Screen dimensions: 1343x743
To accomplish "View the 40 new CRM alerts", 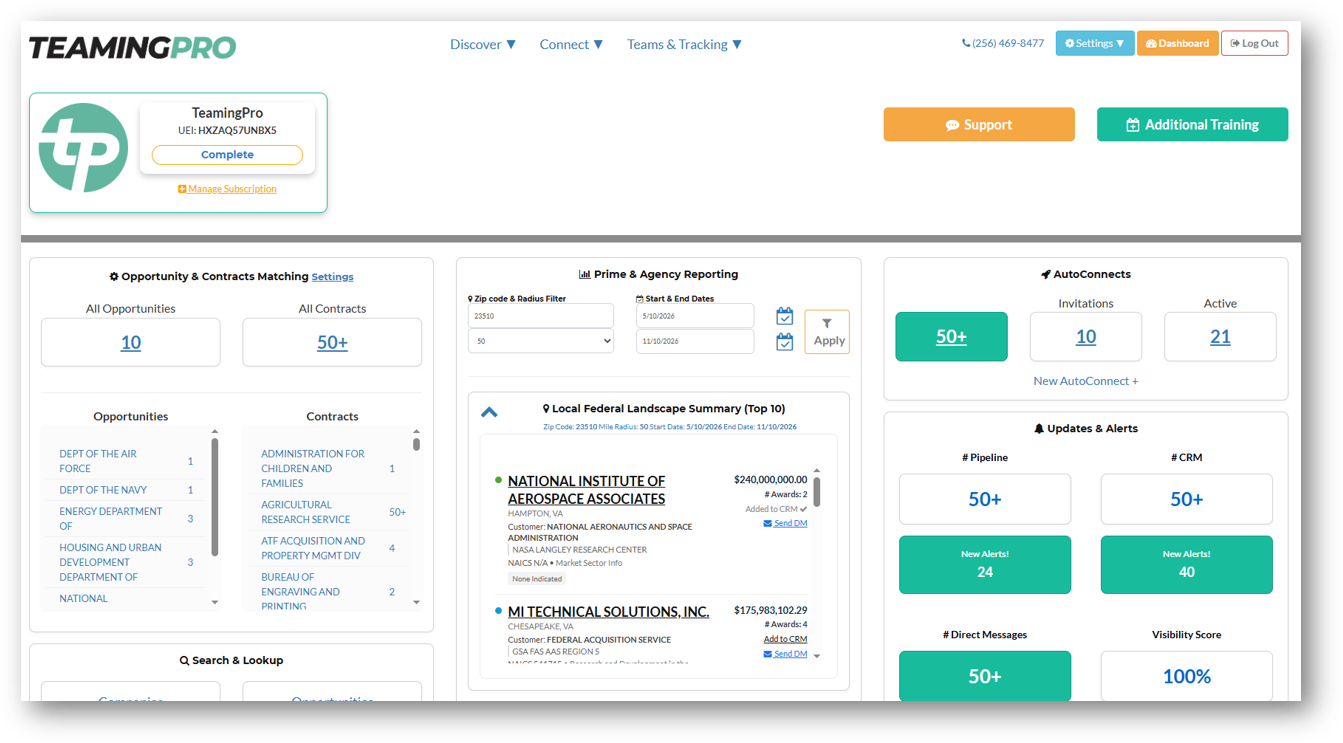I will [1187, 565].
